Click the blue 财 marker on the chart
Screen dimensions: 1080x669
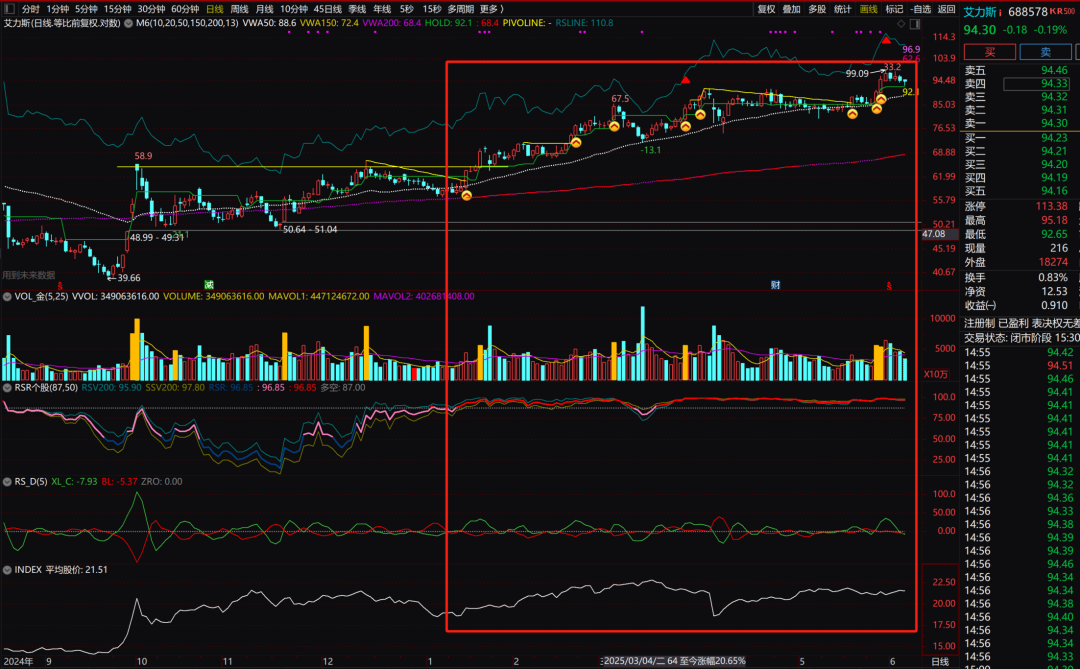click(x=776, y=285)
